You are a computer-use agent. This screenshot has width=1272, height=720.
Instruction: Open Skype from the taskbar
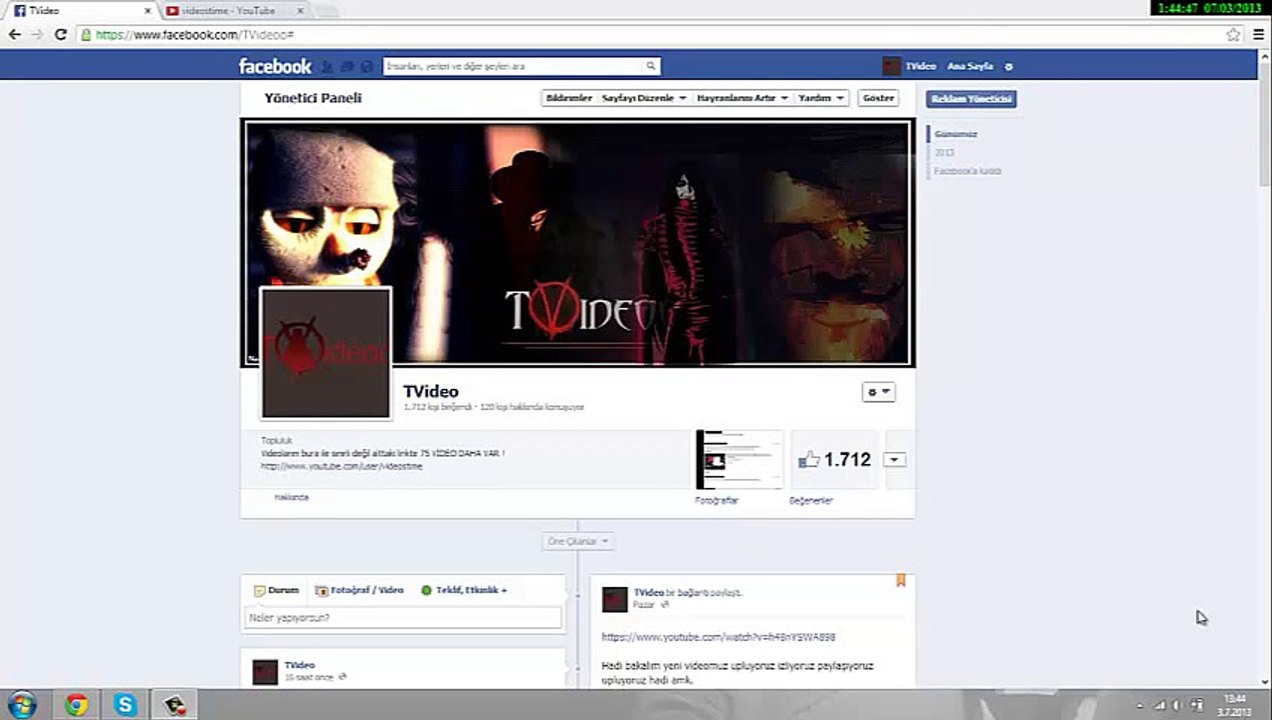pyautogui.click(x=125, y=705)
